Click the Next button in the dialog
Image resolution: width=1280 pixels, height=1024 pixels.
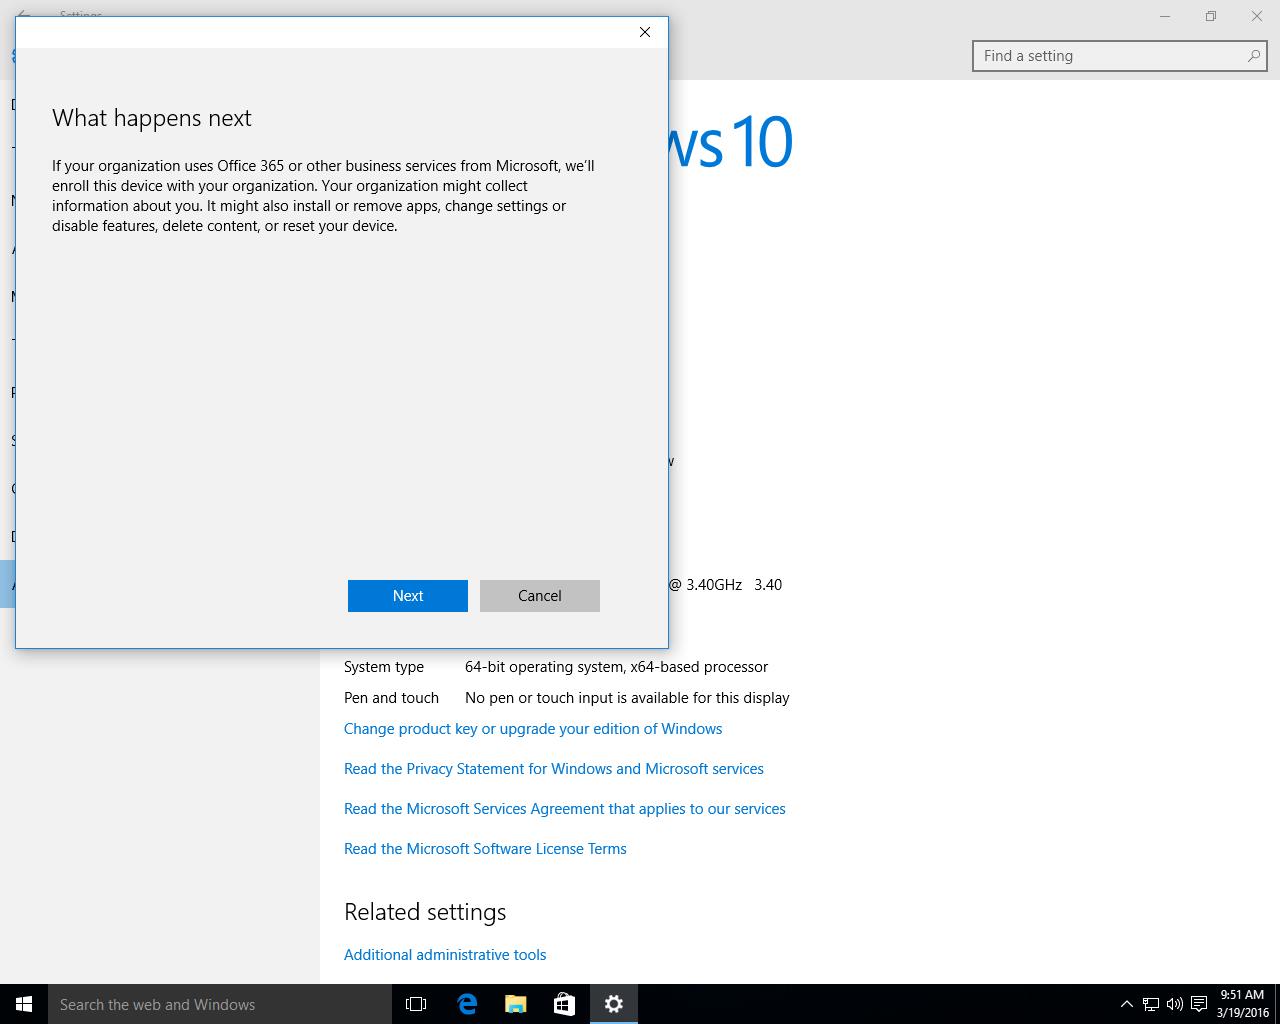click(x=408, y=596)
